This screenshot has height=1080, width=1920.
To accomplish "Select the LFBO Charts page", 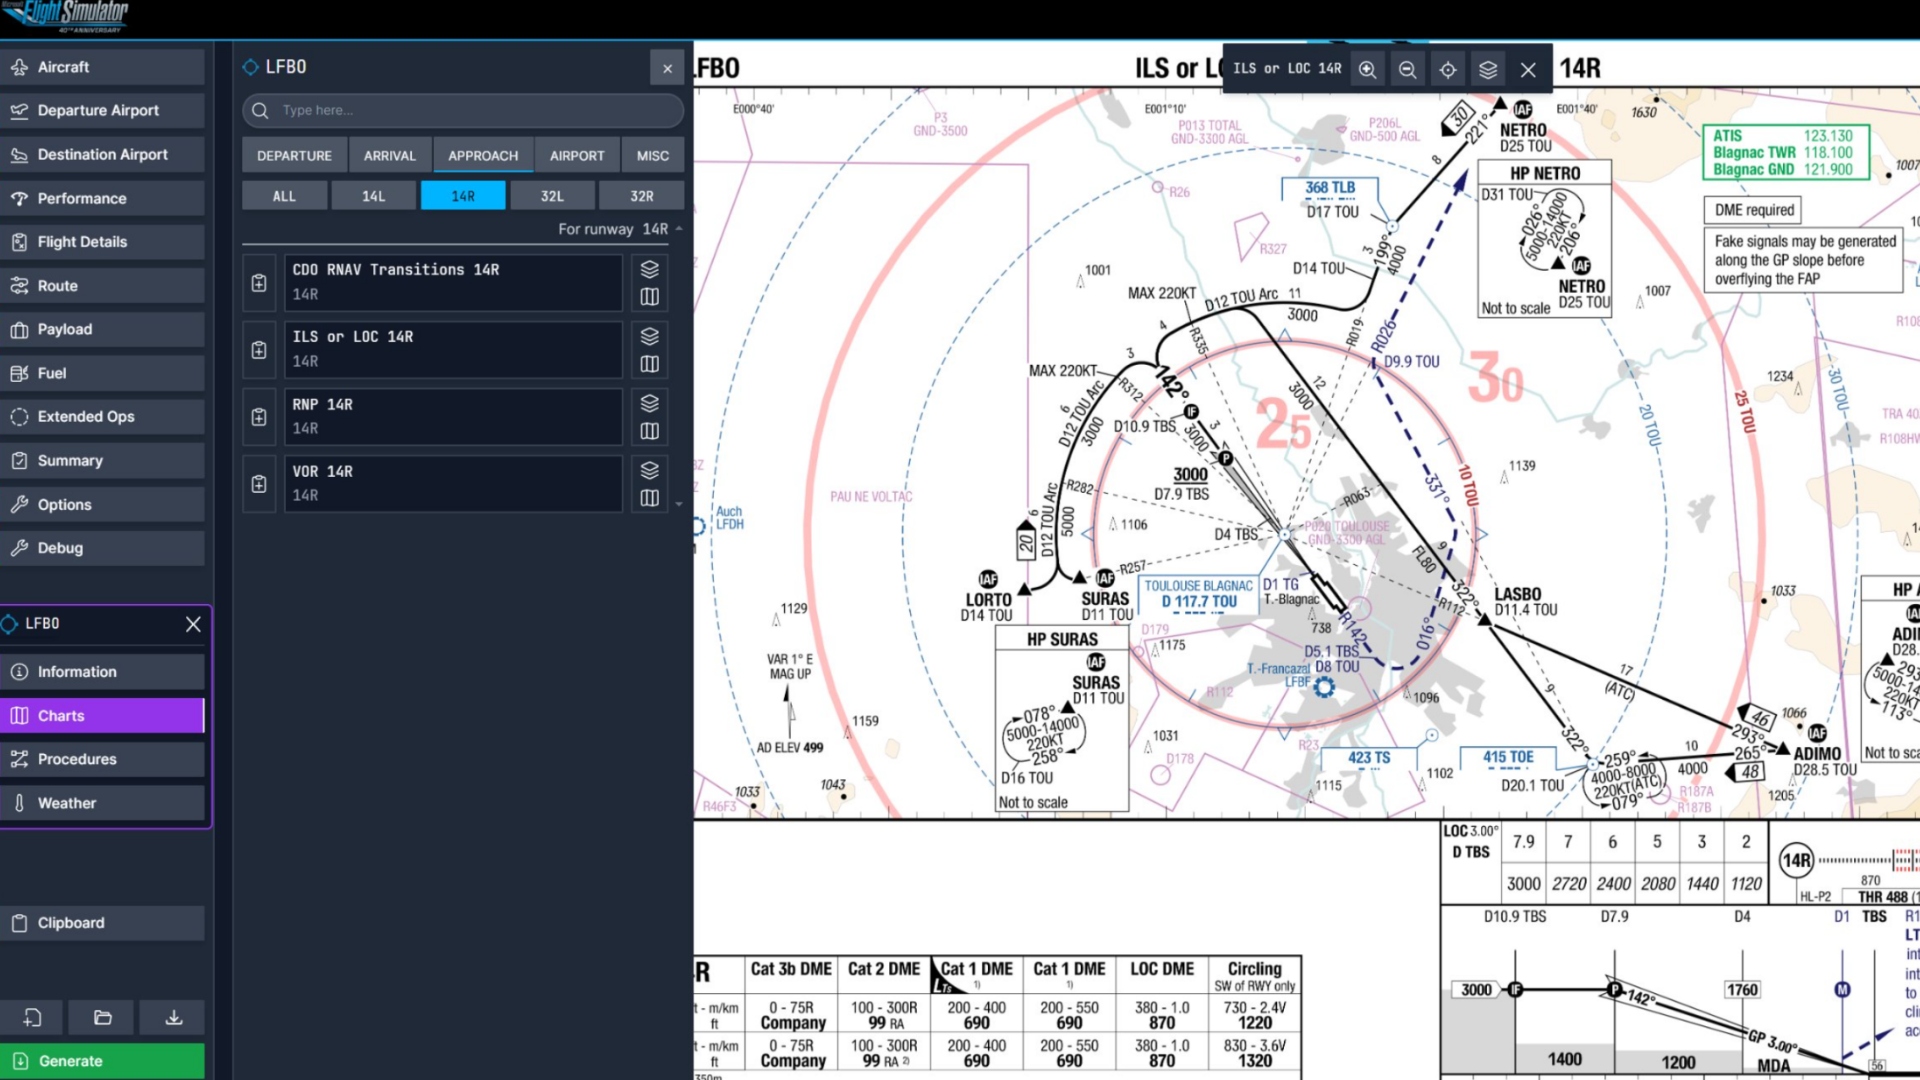I will click(102, 716).
